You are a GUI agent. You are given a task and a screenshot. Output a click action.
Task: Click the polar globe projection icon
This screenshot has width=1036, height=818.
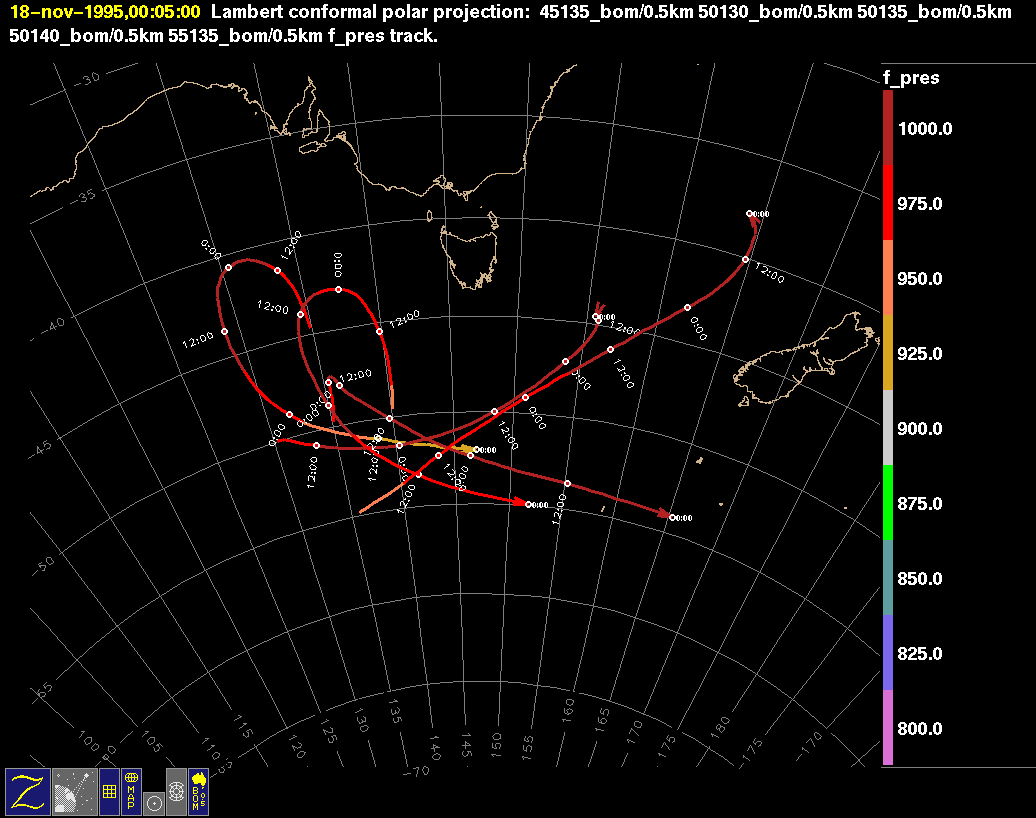click(x=176, y=791)
